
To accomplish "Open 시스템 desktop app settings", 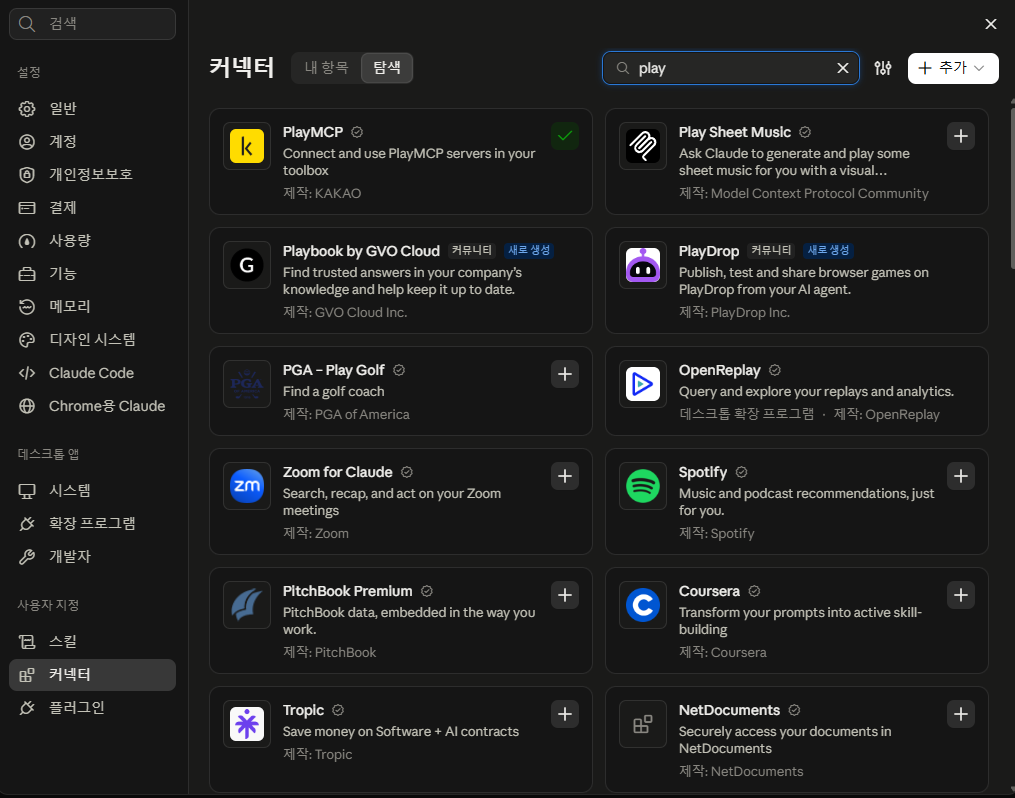I will 93,491.
